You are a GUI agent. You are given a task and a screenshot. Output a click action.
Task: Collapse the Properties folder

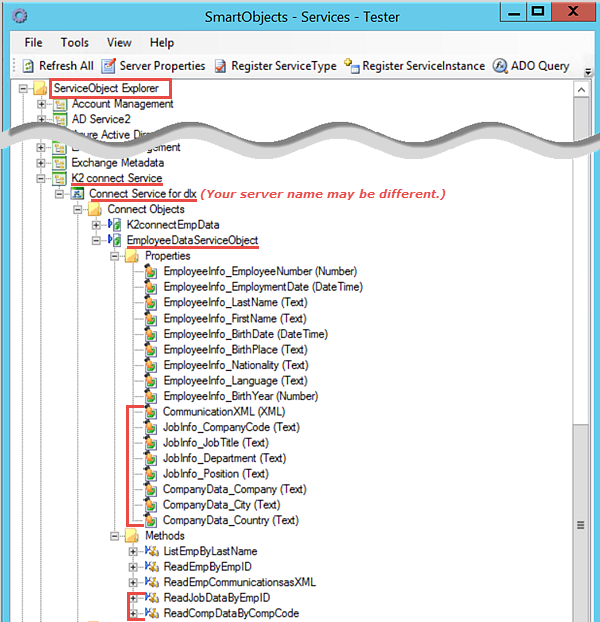(x=114, y=256)
